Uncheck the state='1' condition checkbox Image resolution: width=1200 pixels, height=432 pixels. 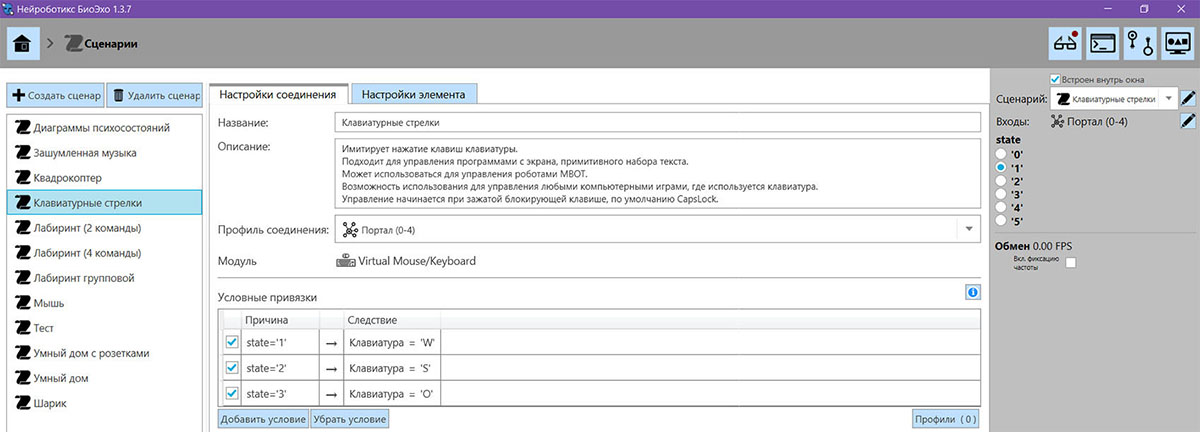point(232,342)
